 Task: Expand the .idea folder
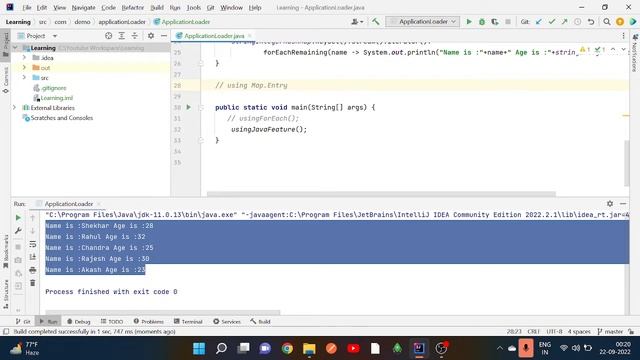click(24, 58)
